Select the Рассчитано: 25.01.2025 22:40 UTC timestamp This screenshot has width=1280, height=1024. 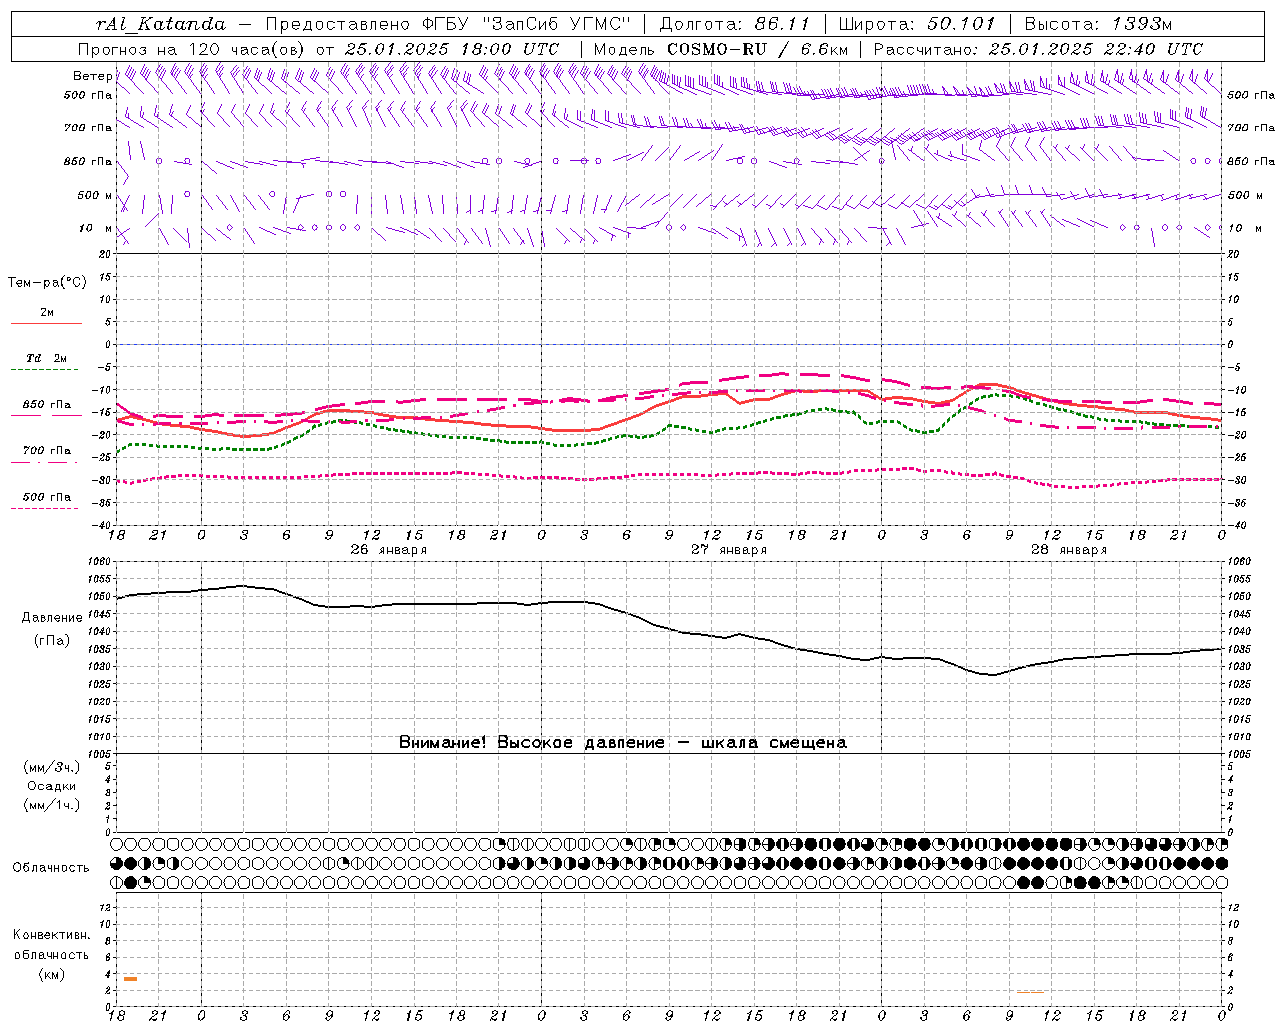pyautogui.click(x=1038, y=49)
